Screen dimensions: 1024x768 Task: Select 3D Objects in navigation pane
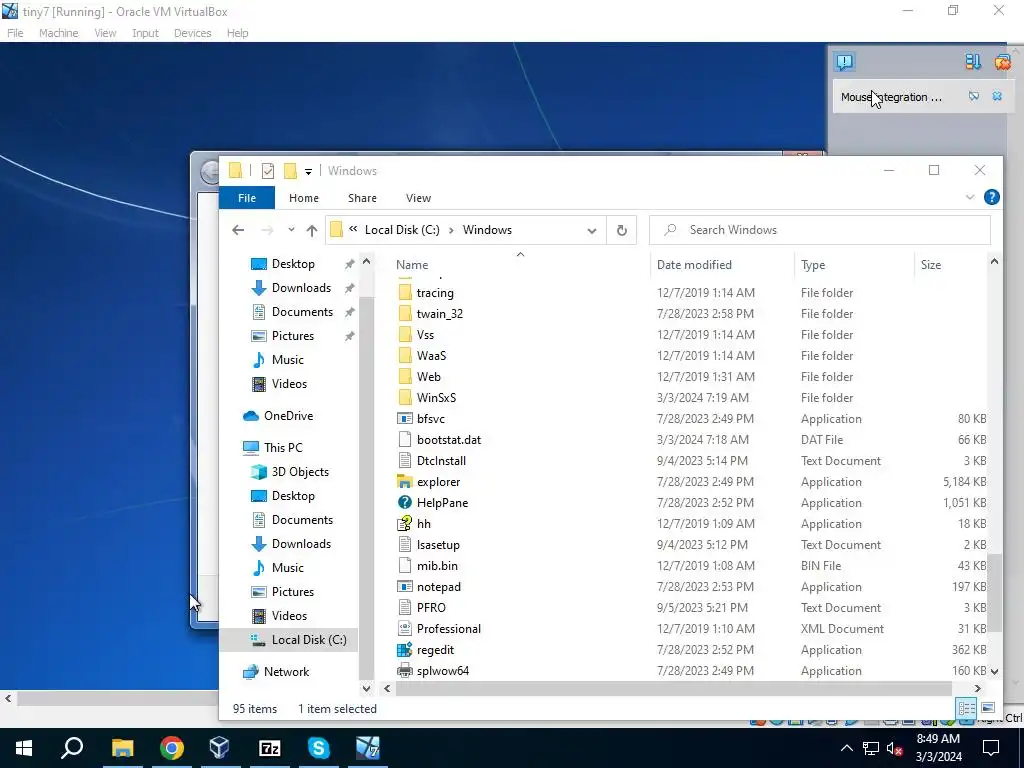pyautogui.click(x=300, y=472)
